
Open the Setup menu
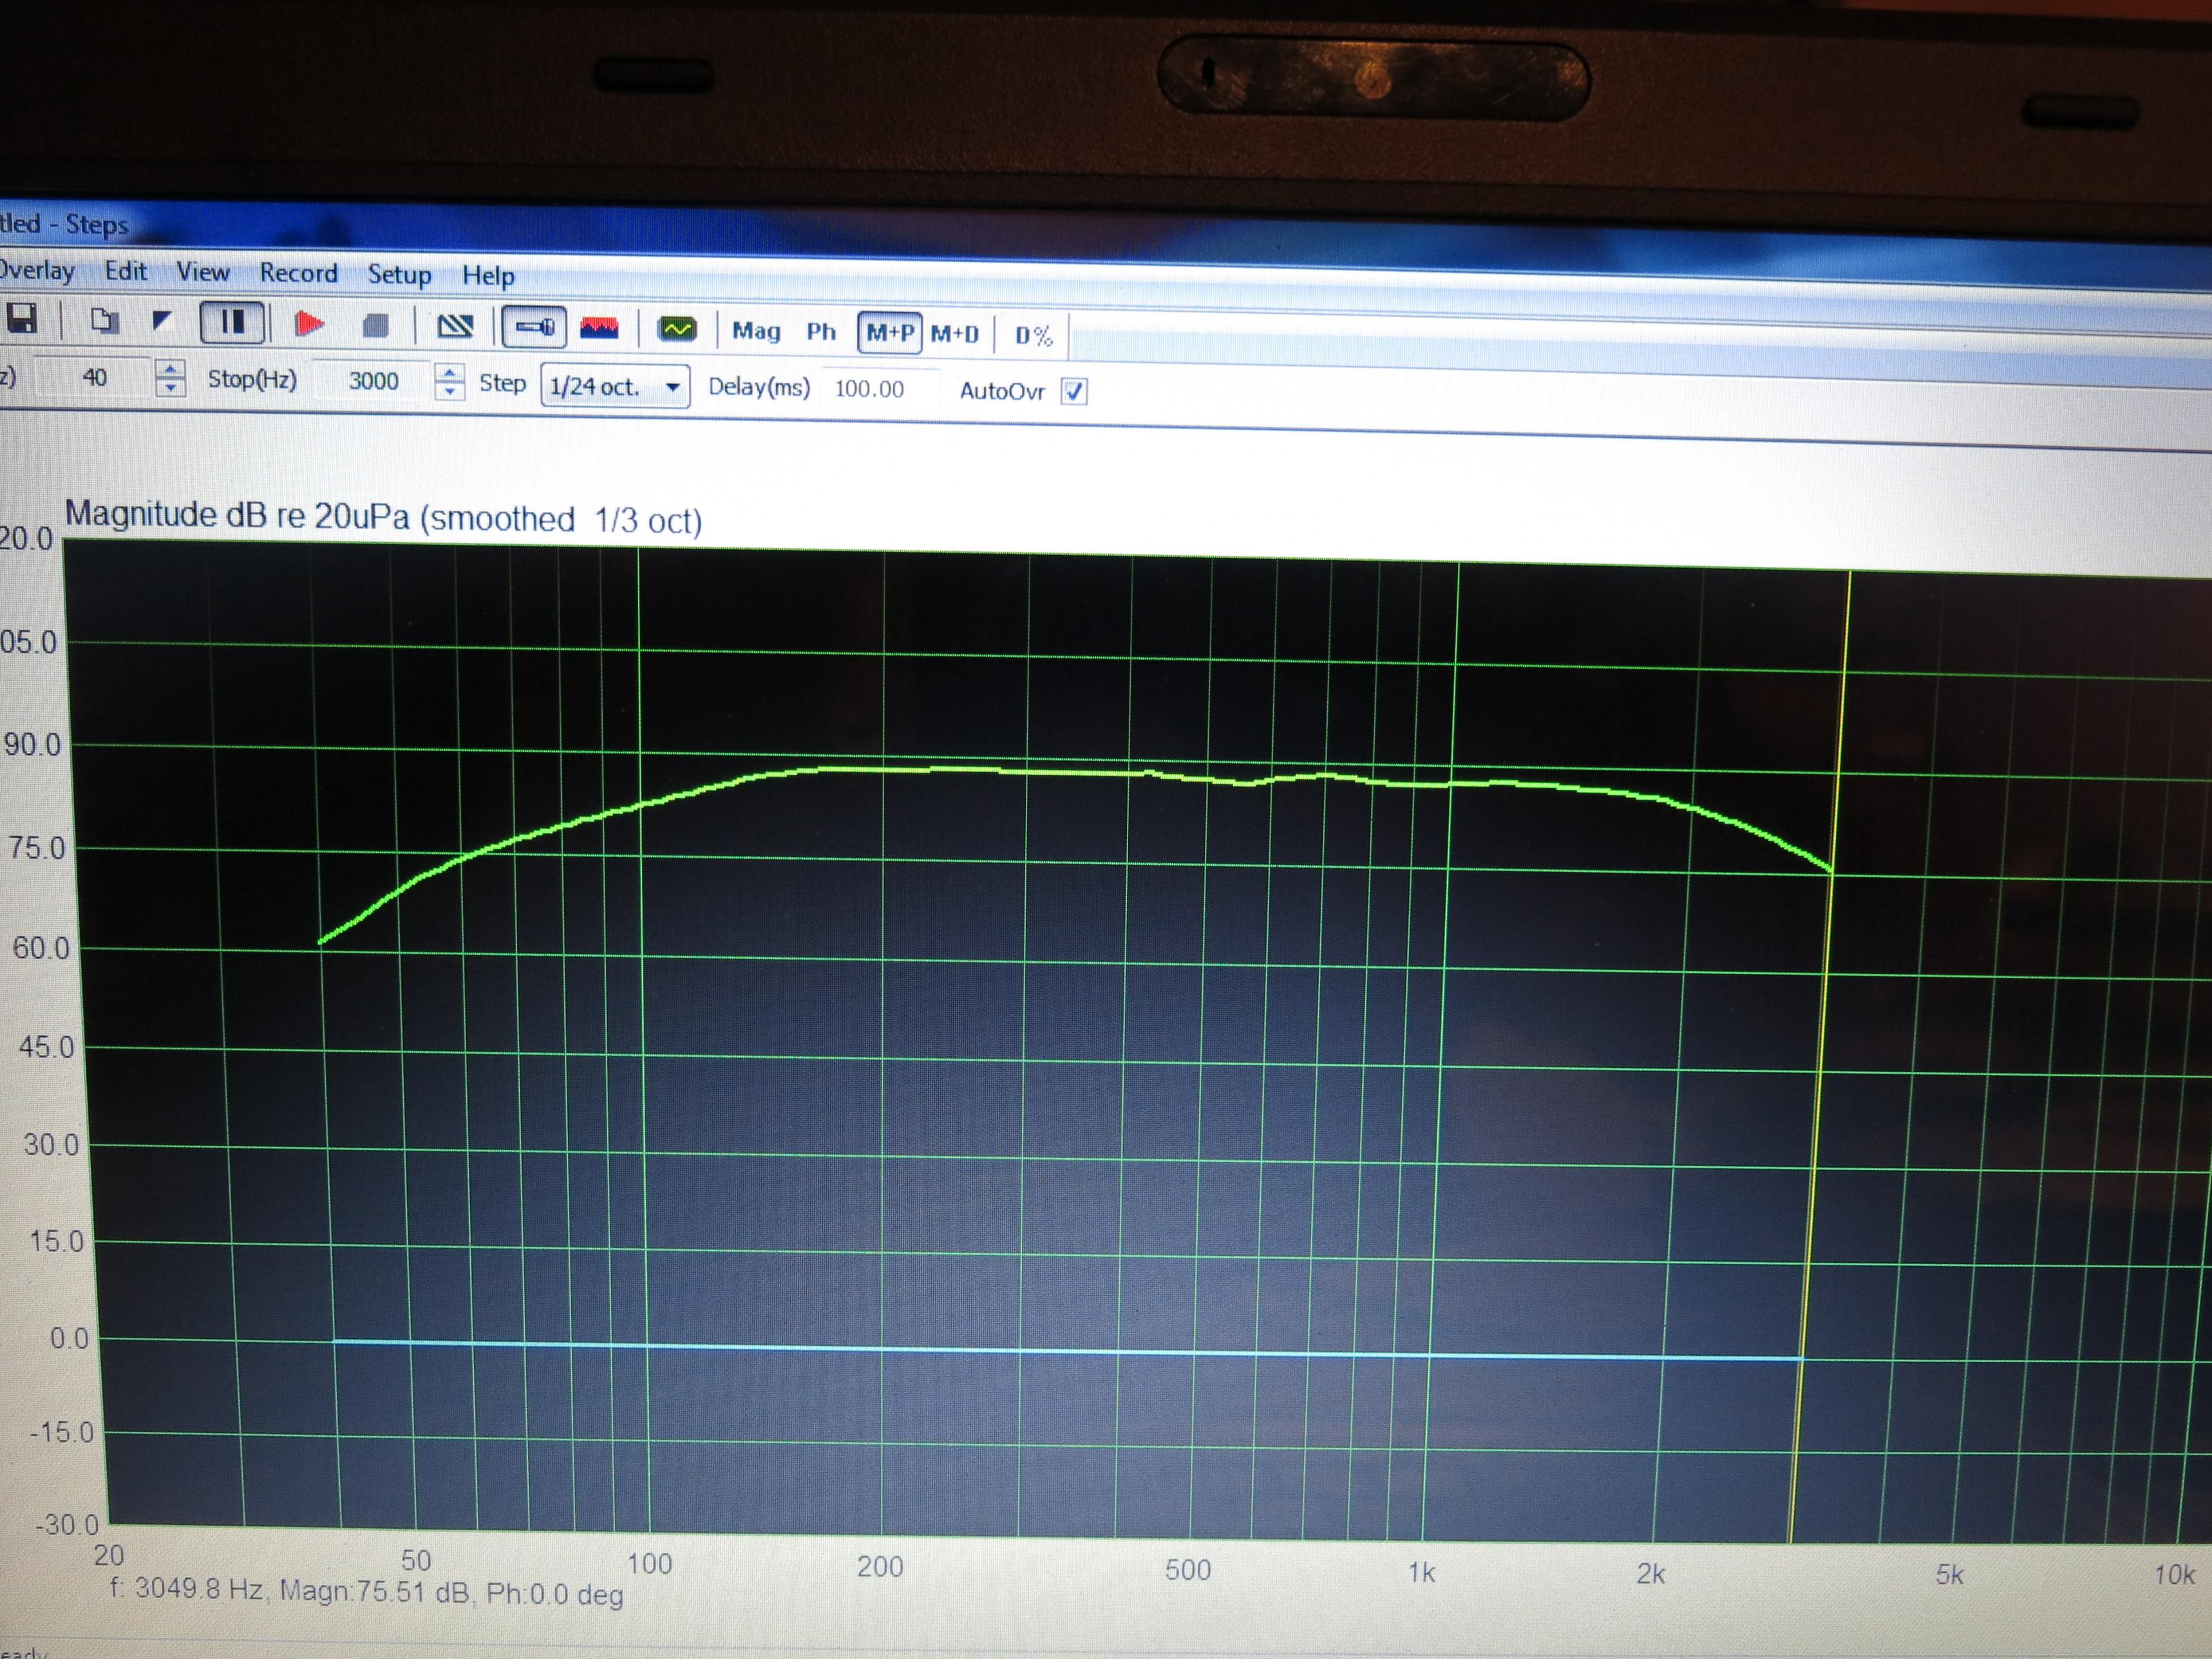point(399,274)
